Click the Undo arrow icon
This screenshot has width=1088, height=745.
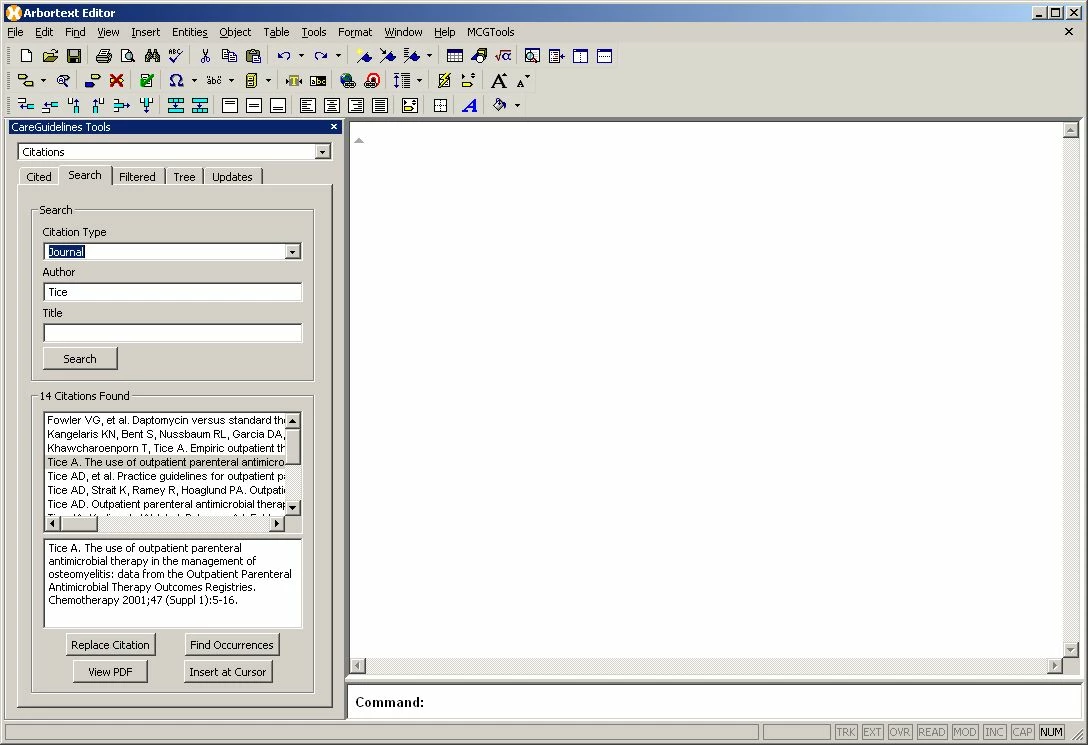click(284, 56)
